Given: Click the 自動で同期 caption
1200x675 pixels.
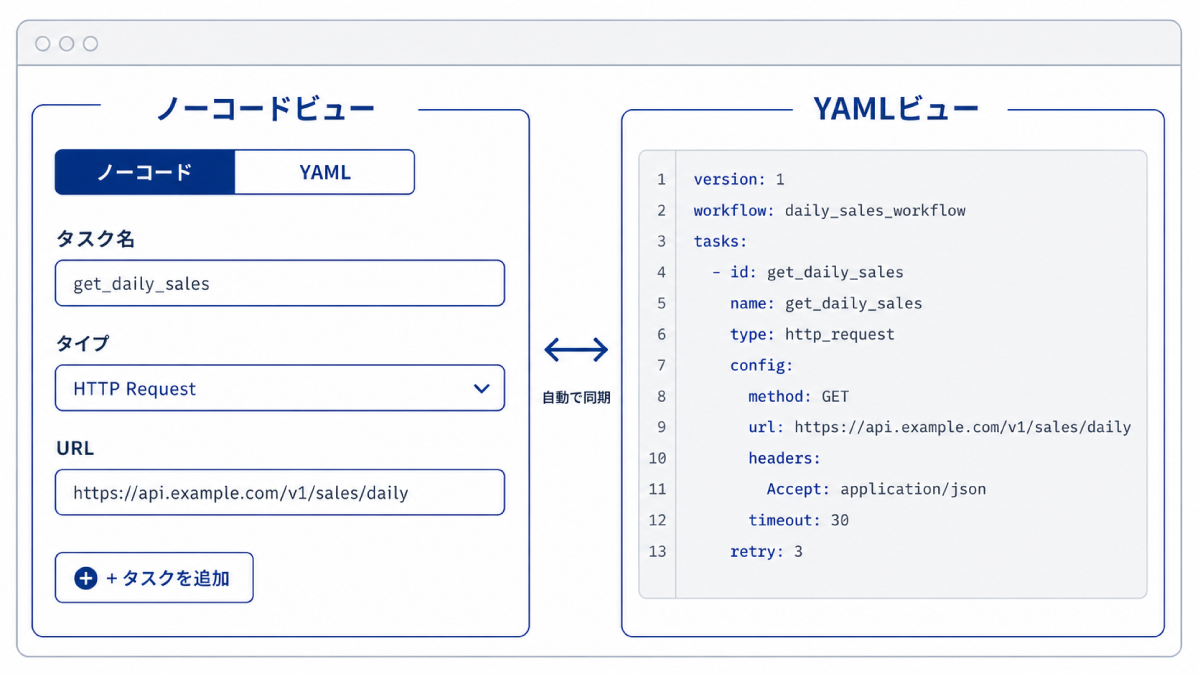Looking at the screenshot, I should click(576, 398).
